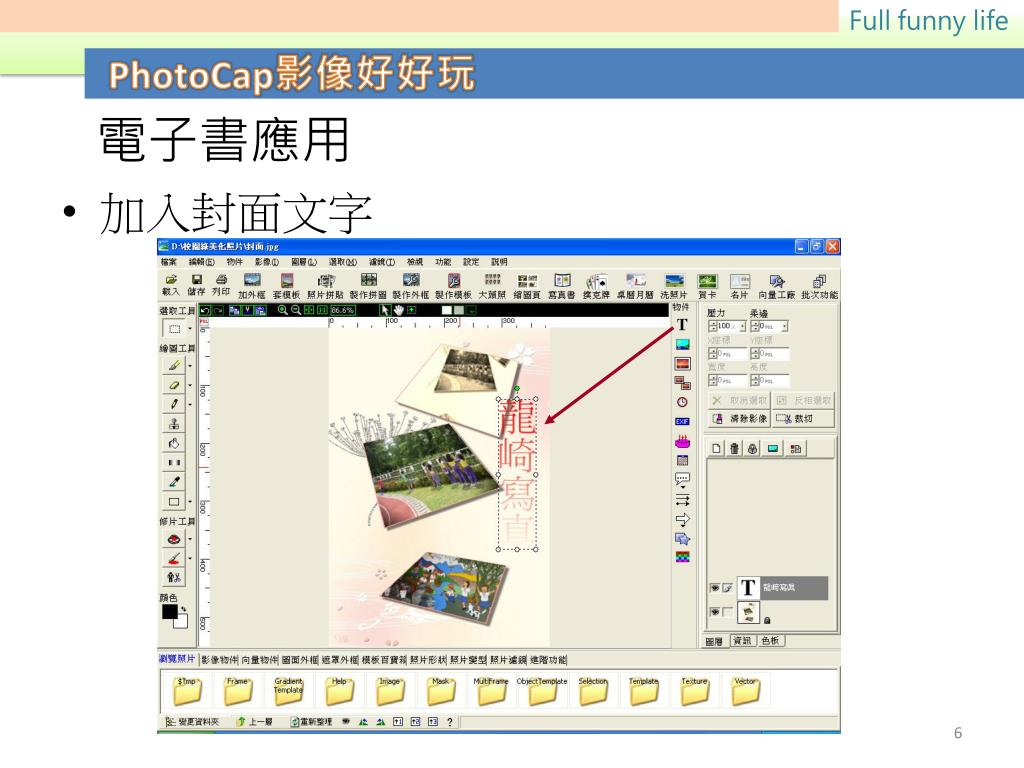Viewport: 1024px width, 768px height.
Task: Open the 檔案 menu
Action: [168, 262]
